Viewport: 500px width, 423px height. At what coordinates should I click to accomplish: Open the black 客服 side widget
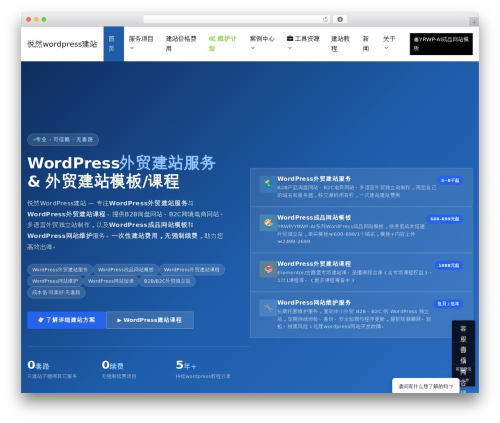pyautogui.click(x=463, y=353)
